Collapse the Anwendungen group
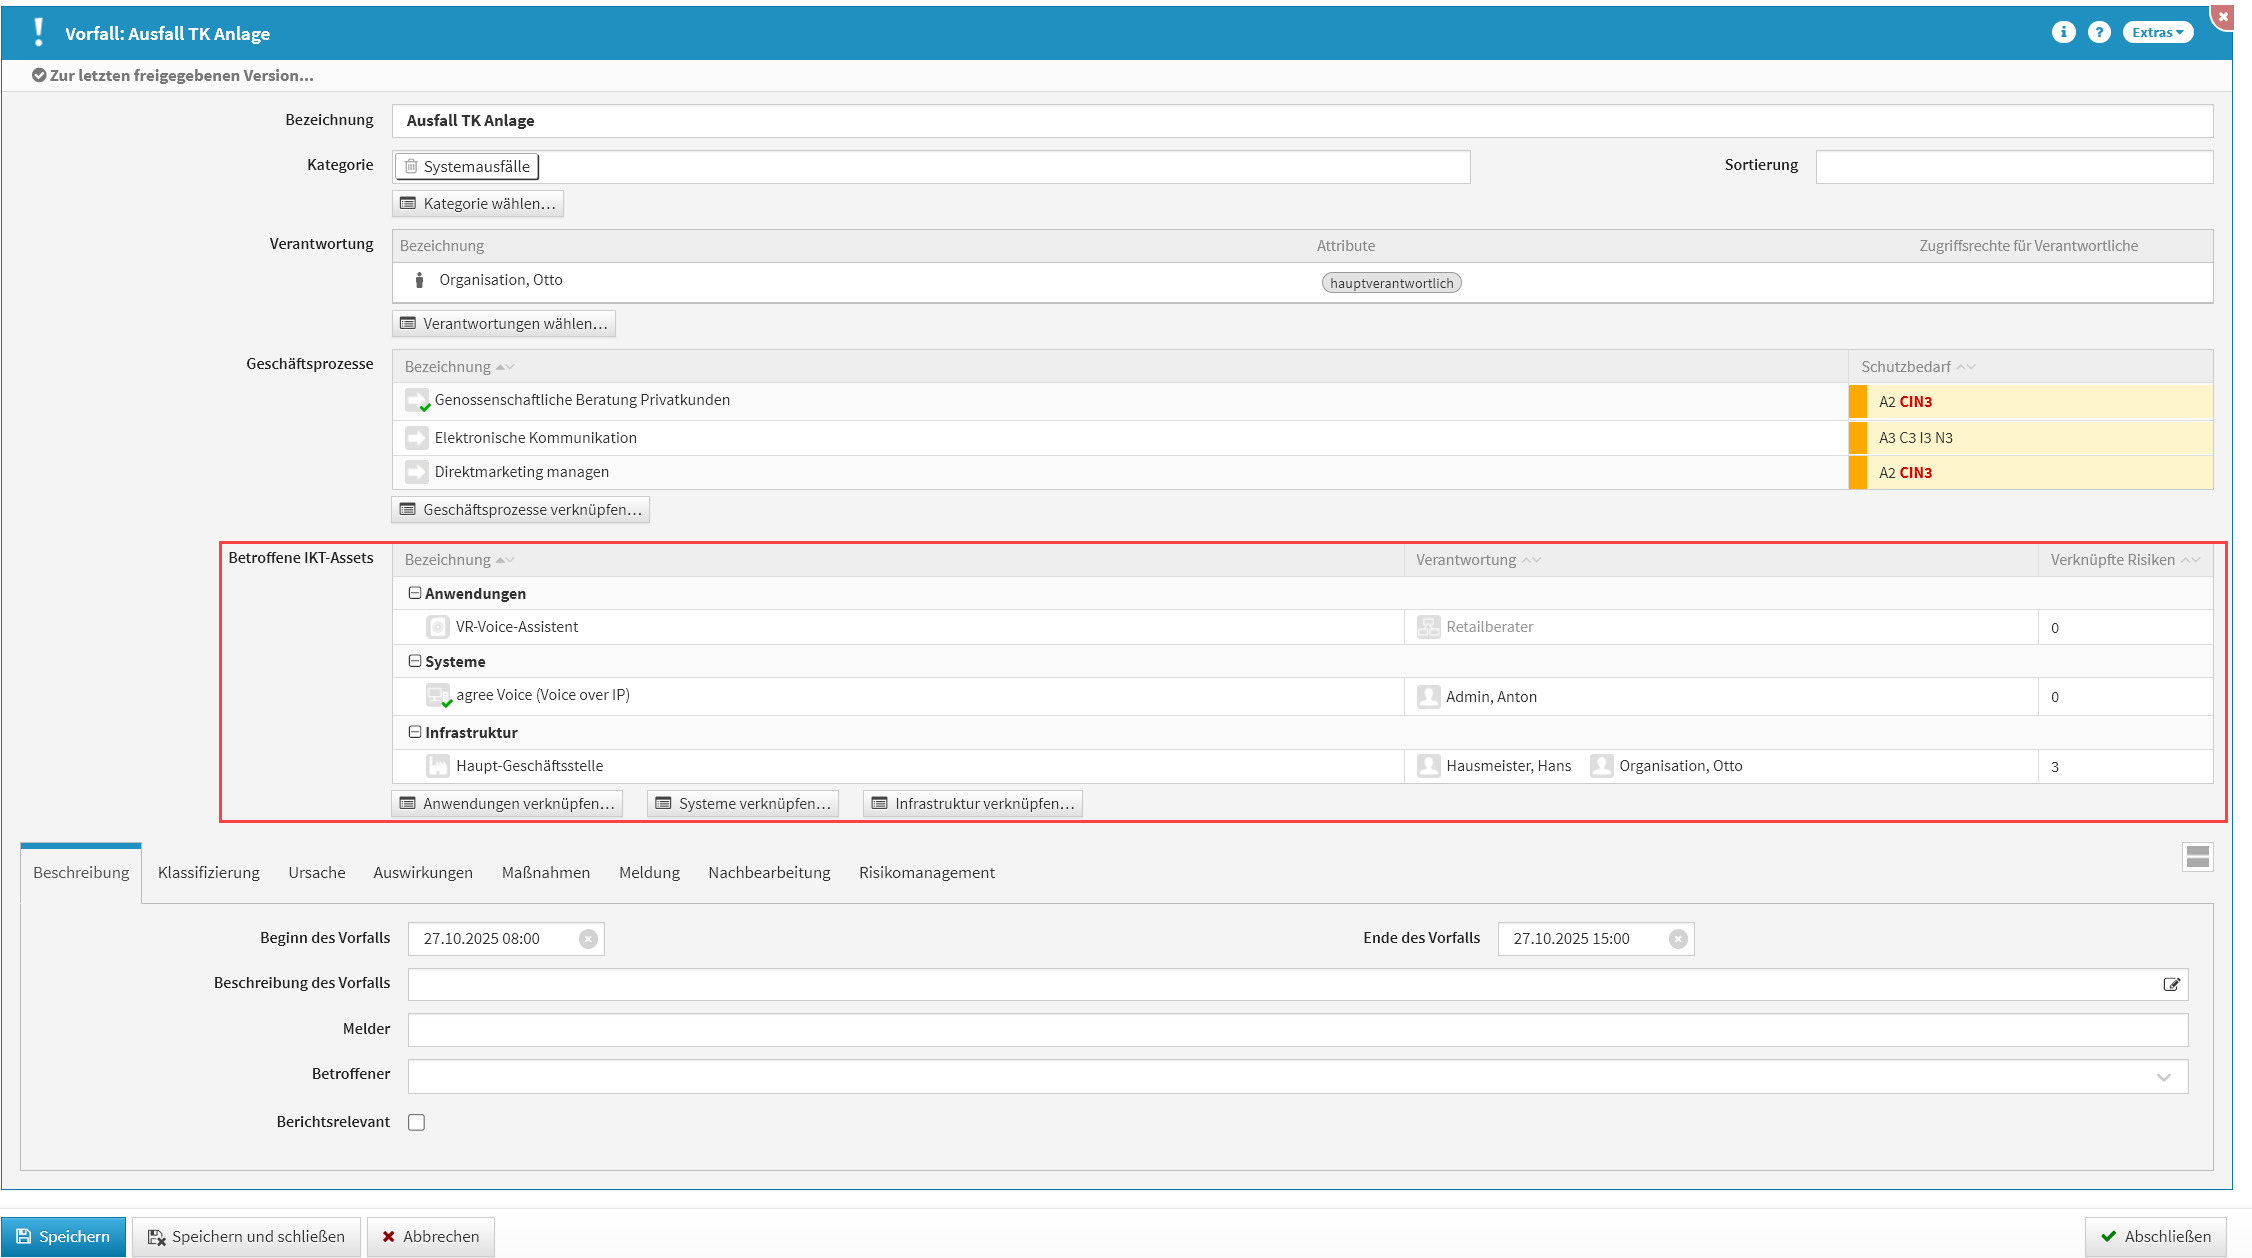The image size is (2252, 1258). (x=414, y=593)
